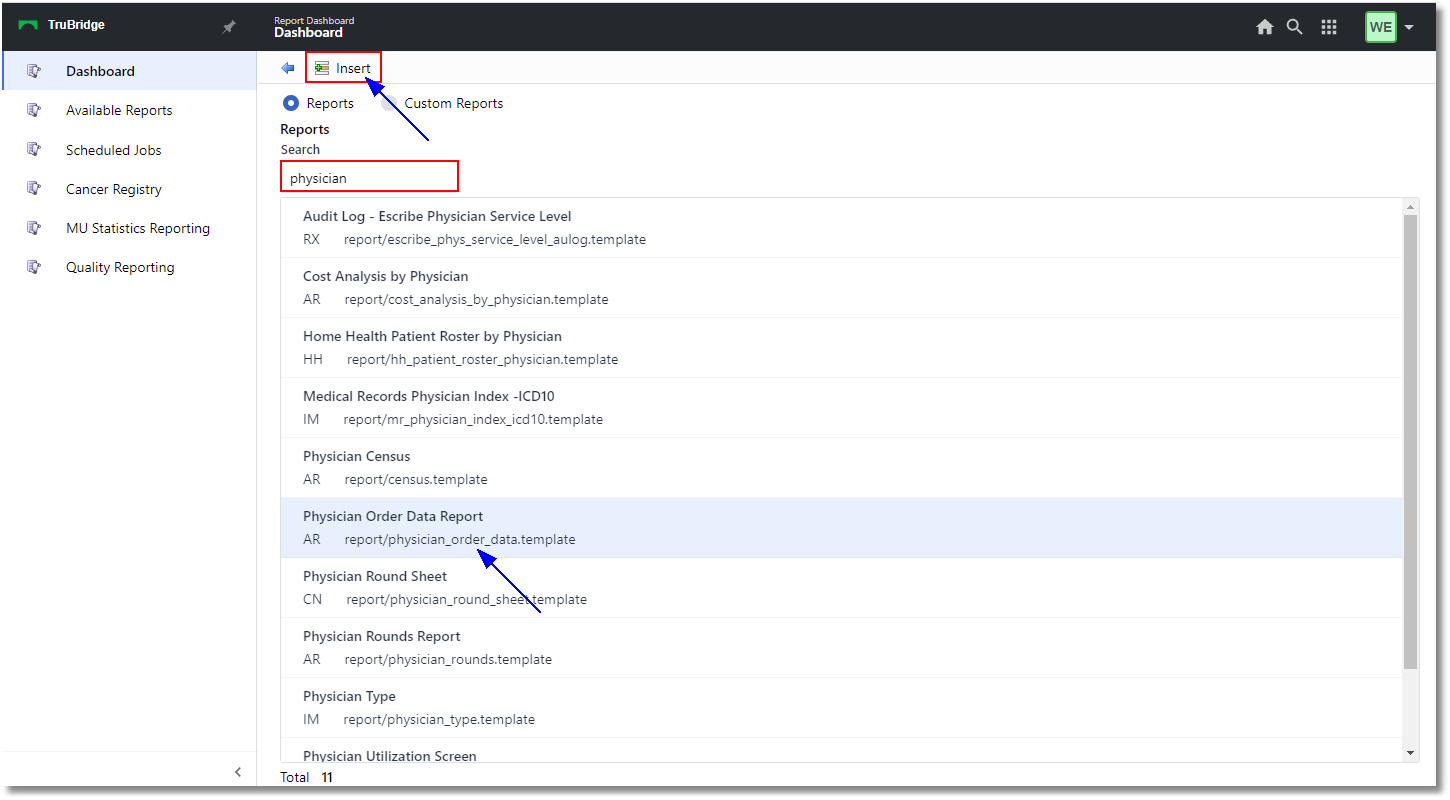Select the Physician Type report
Viewport: 1450px width, 800px height.
coord(841,708)
